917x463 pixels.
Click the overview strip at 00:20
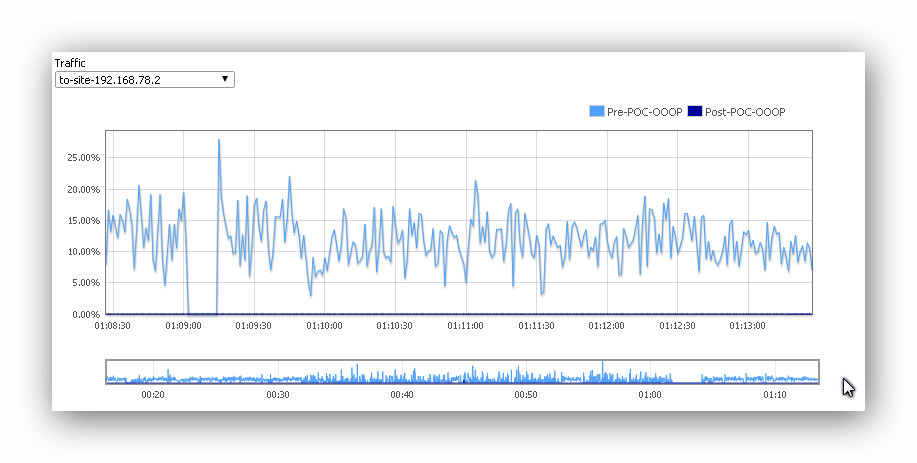pos(153,377)
